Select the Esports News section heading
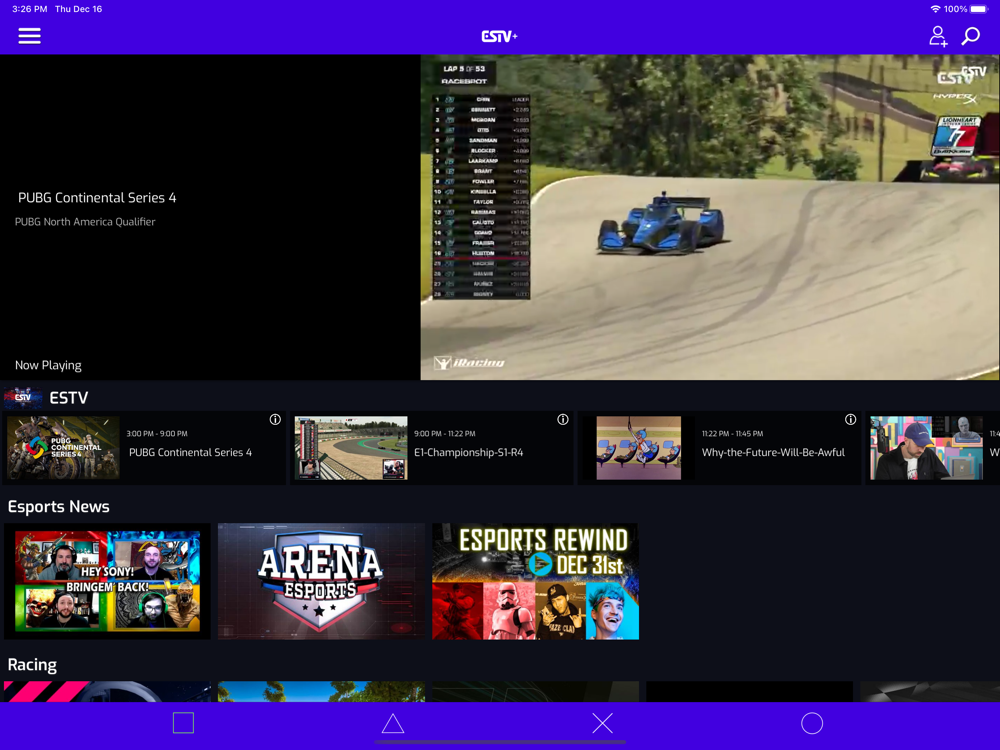This screenshot has height=750, width=1000. click(59, 506)
